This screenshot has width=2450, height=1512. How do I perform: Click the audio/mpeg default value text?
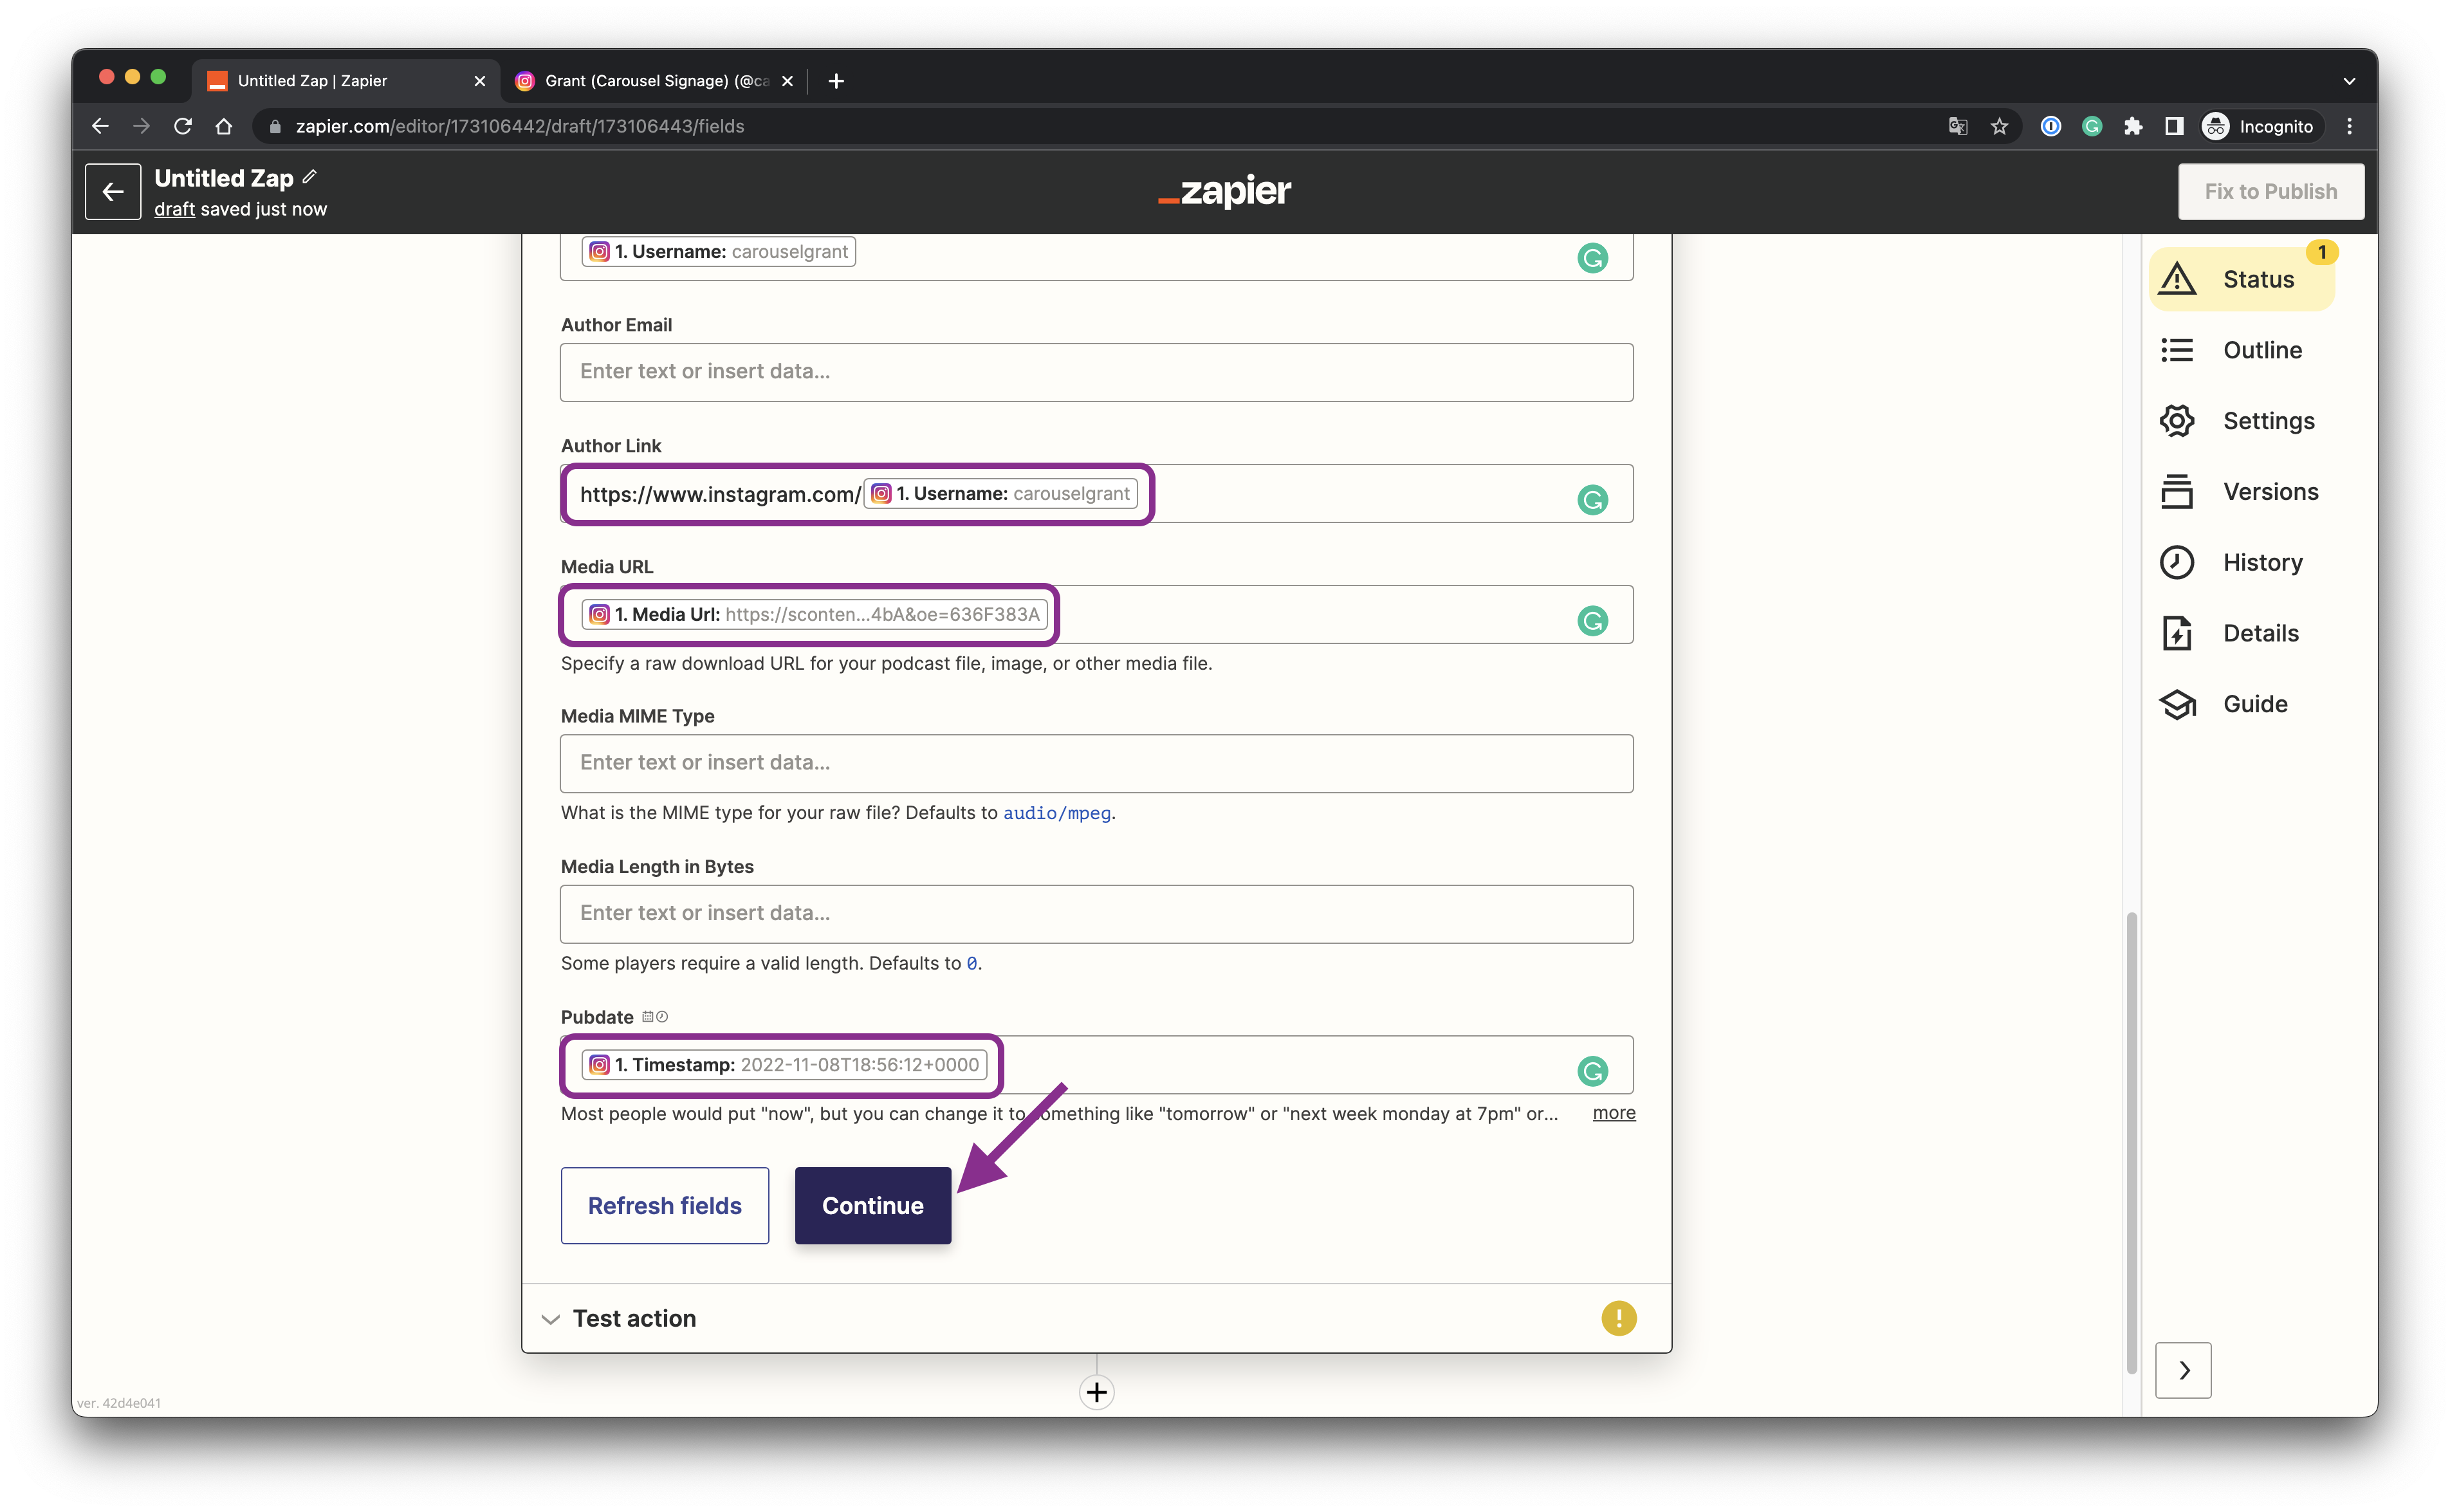[x=1056, y=813]
